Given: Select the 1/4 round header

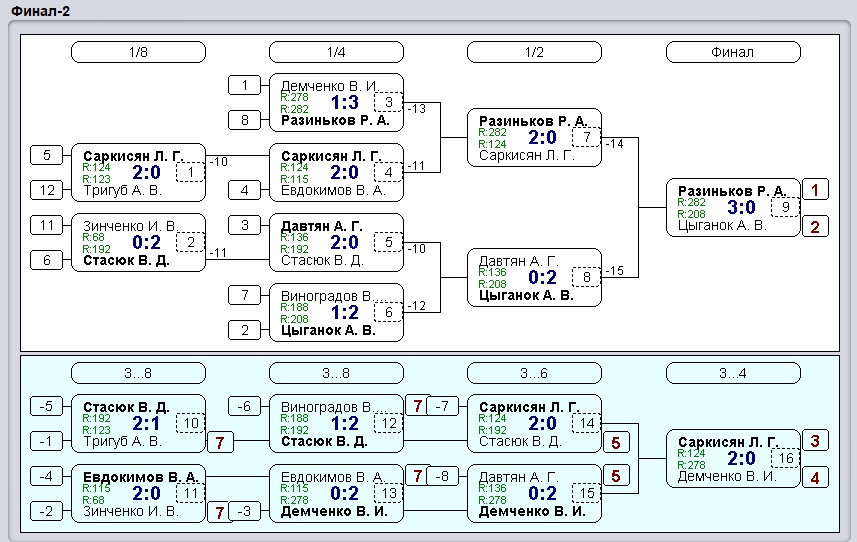Looking at the screenshot, I should coord(336,52).
